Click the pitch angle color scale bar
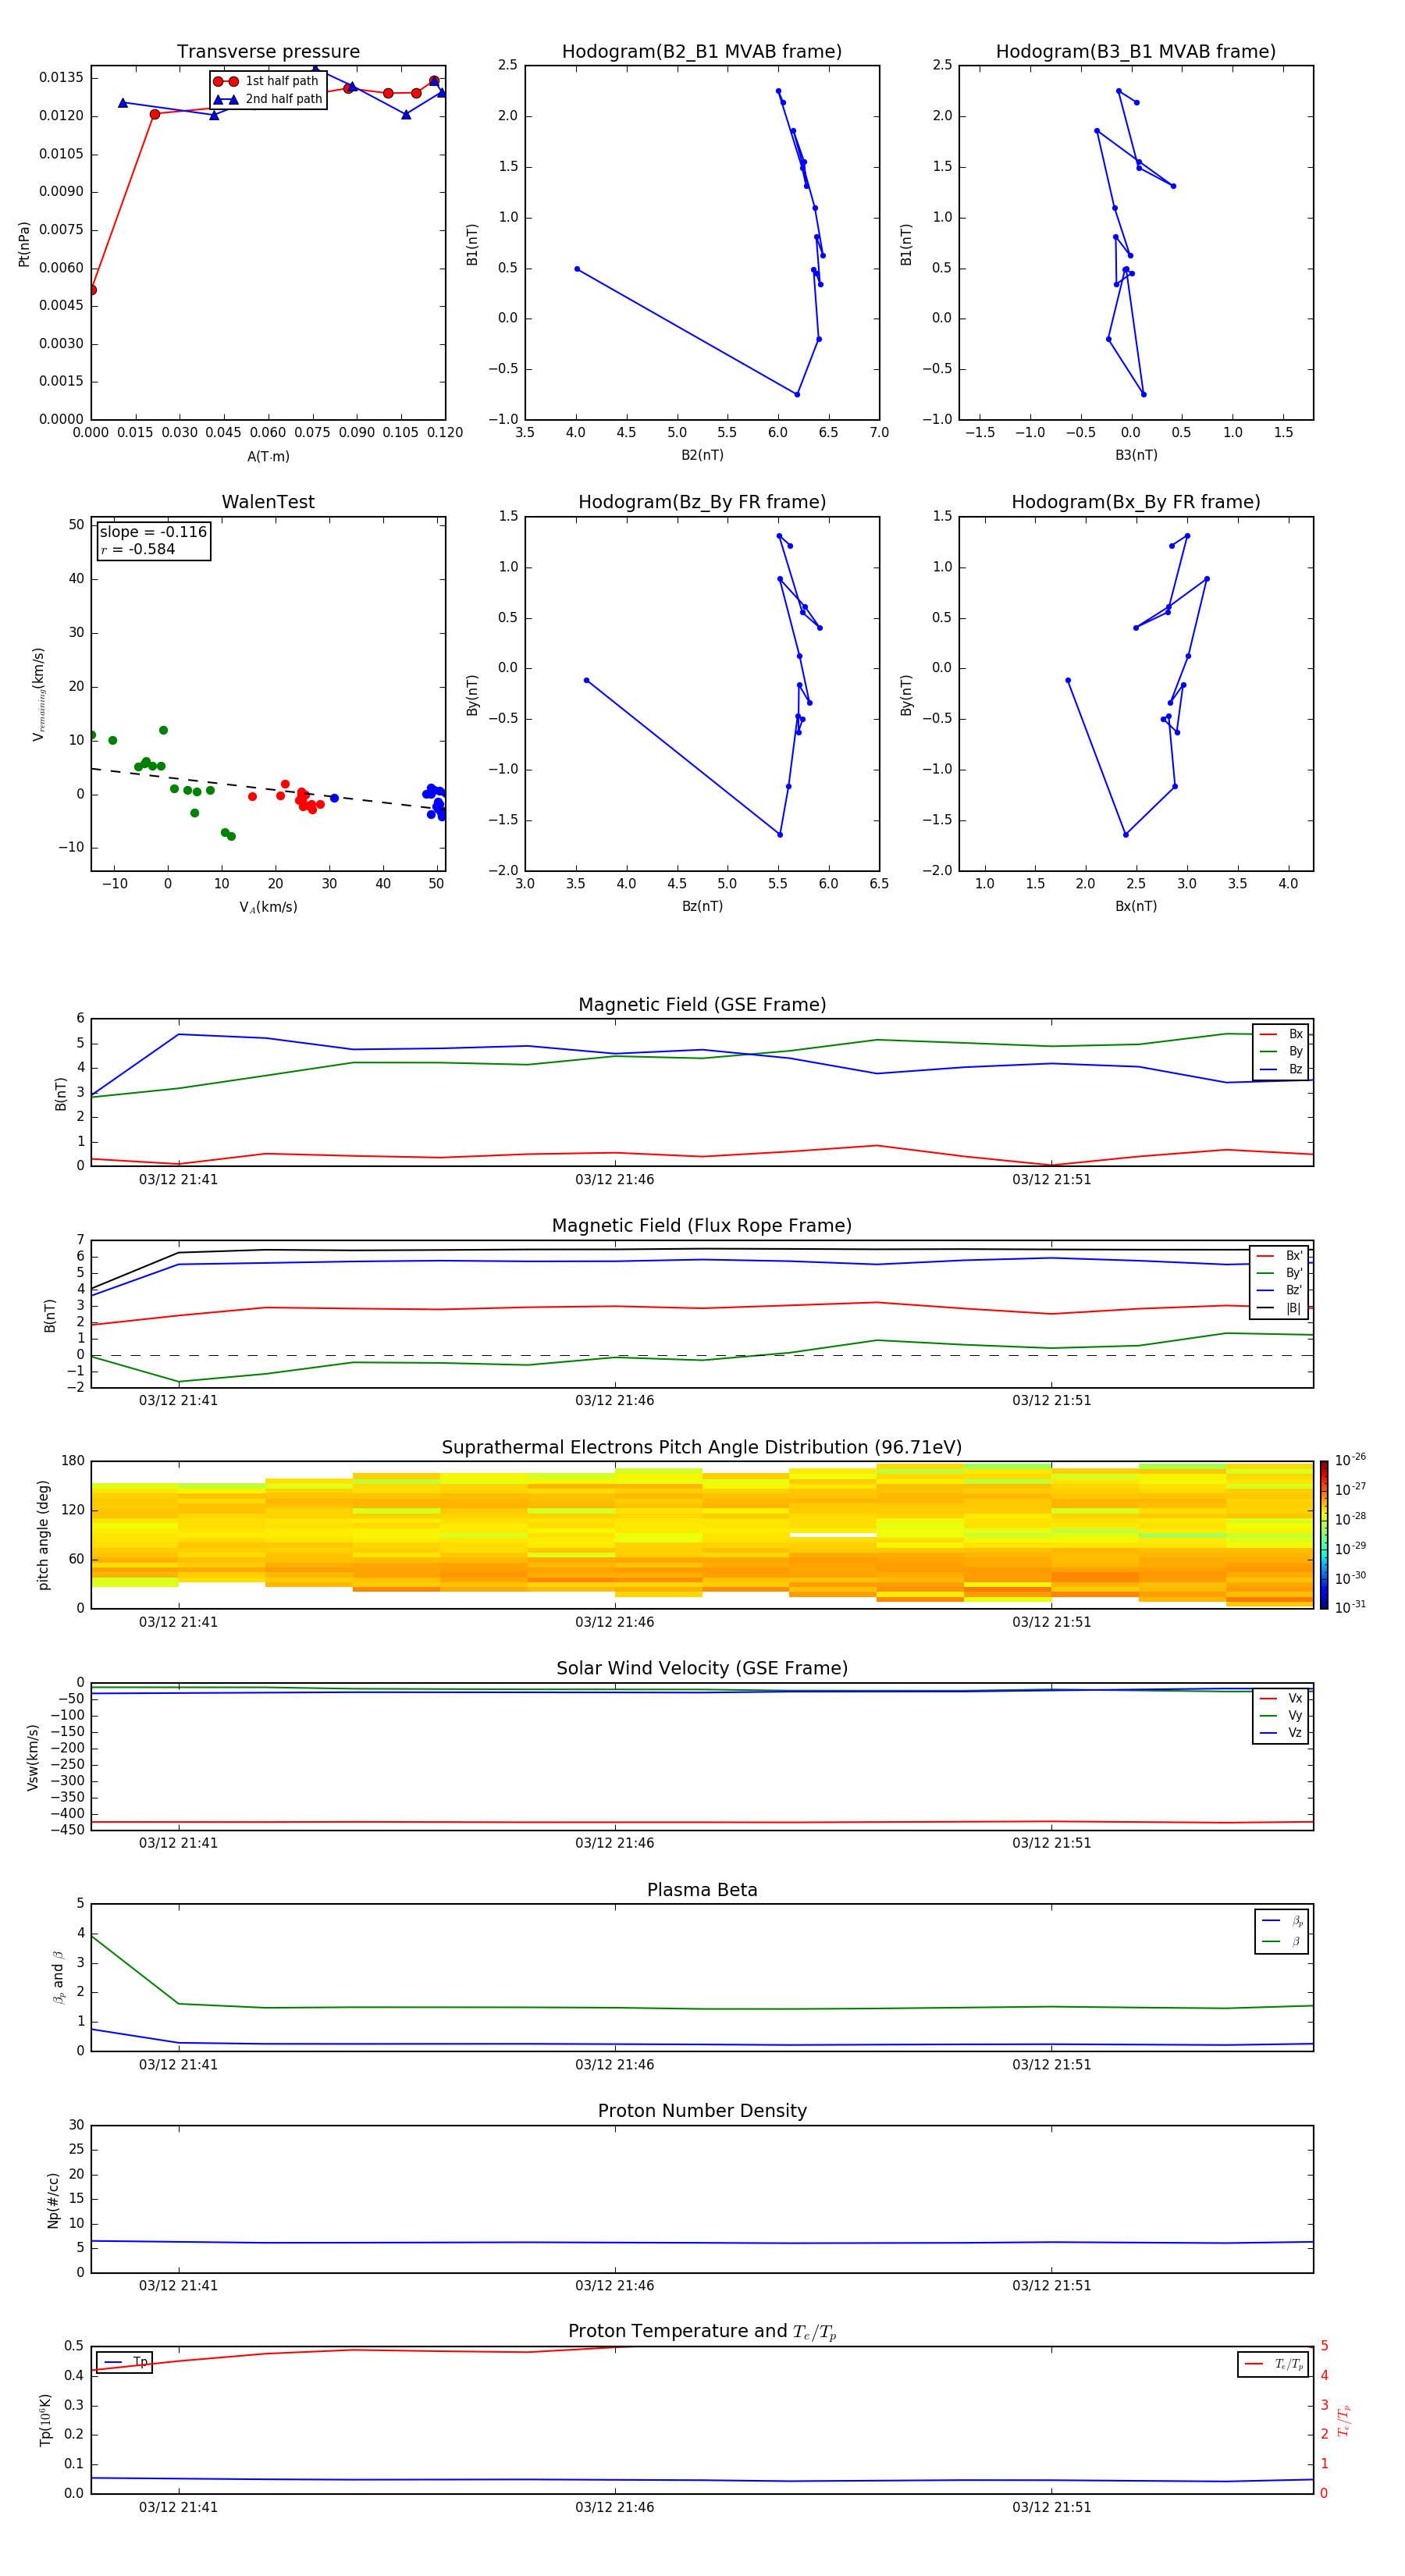The image size is (1405, 2576). 1324,1535
